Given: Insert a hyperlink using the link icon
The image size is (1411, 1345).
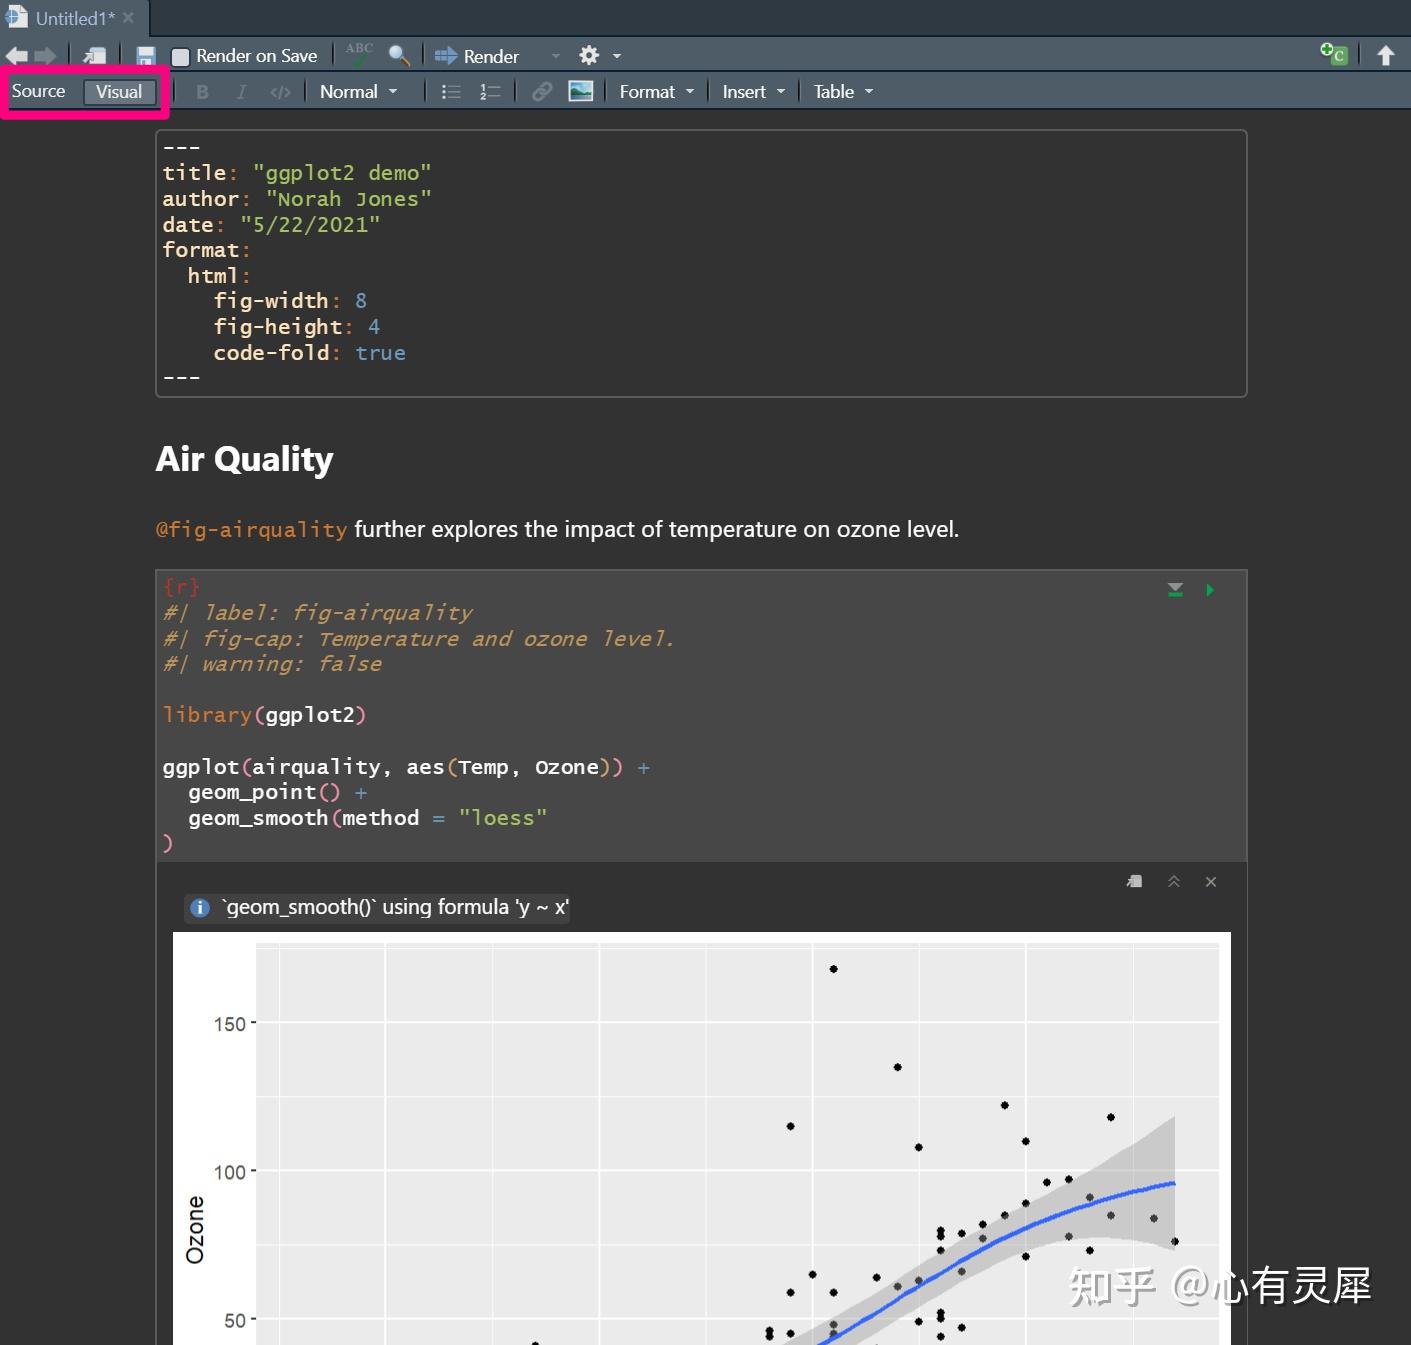Looking at the screenshot, I should (x=541, y=91).
